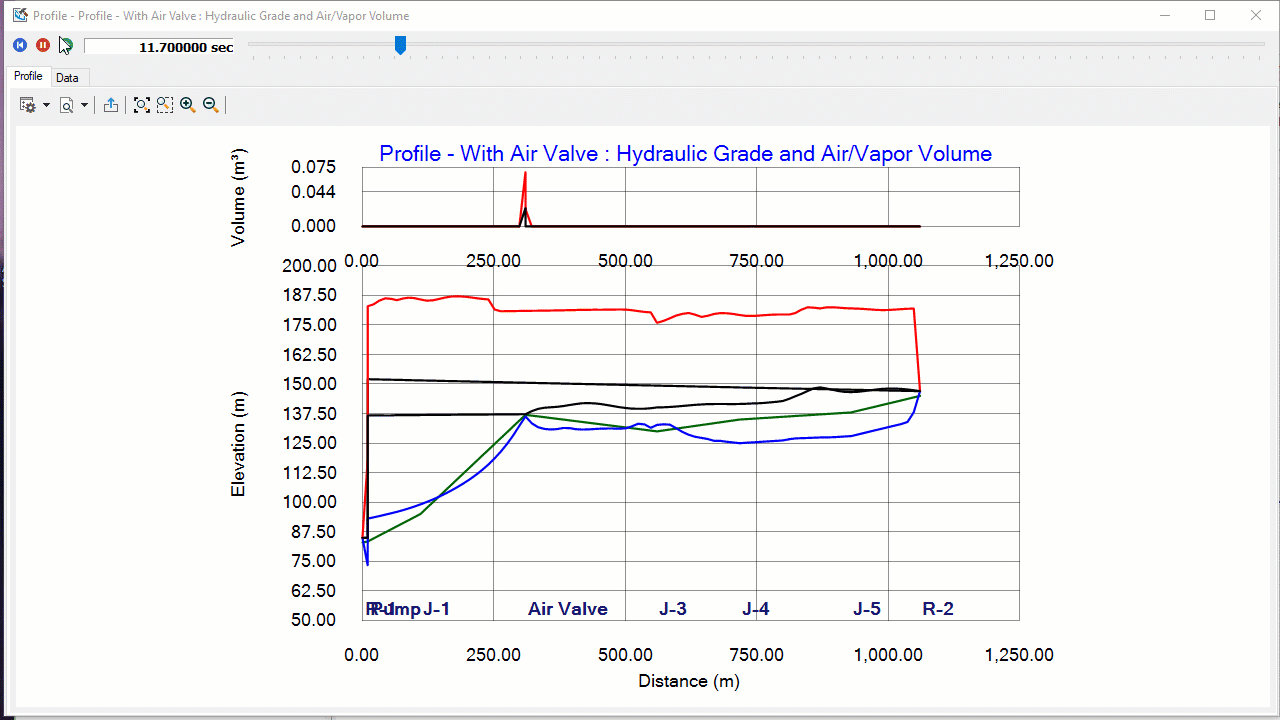Open the chart settings gear icon

28,105
